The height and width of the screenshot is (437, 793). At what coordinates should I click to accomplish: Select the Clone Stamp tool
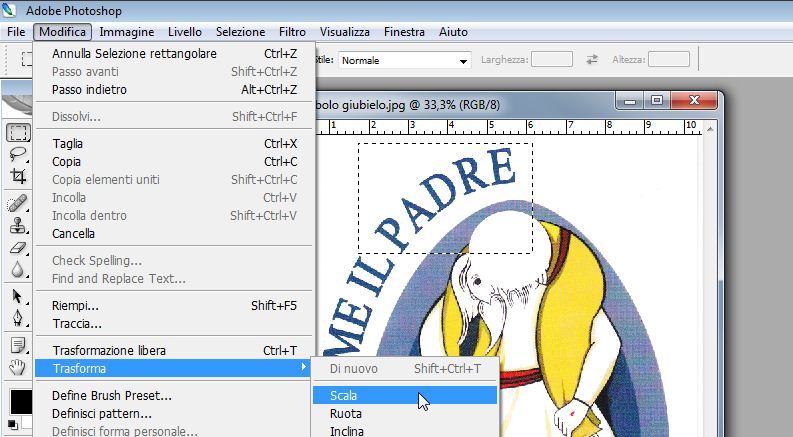click(x=18, y=225)
